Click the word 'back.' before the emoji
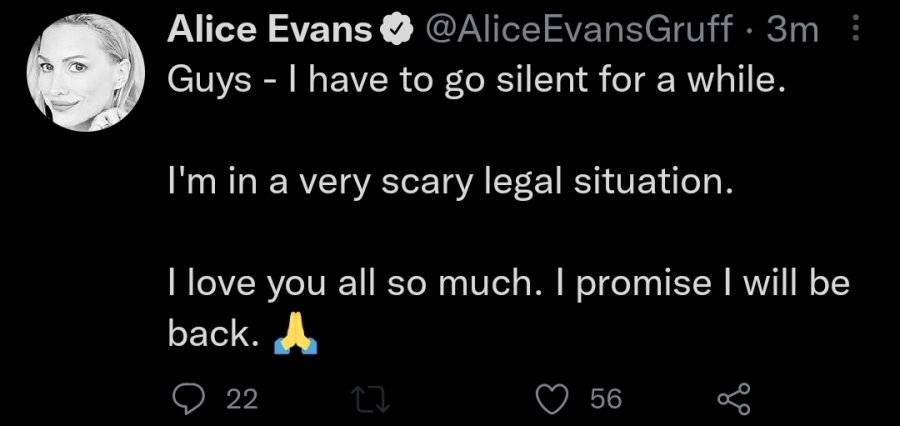Image resolution: width=900 pixels, height=426 pixels. pyautogui.click(x=212, y=333)
